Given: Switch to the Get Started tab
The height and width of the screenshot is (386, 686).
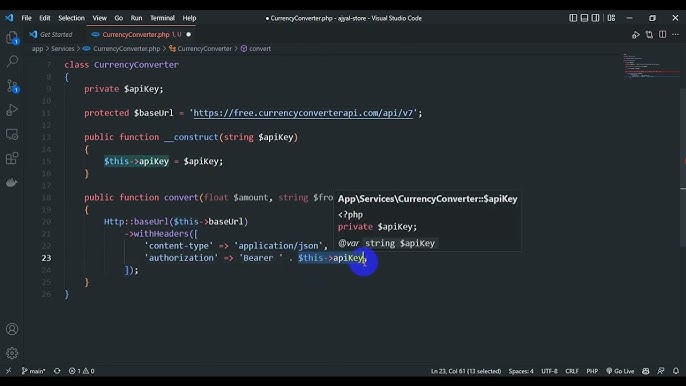Looking at the screenshot, I should 51,34.
